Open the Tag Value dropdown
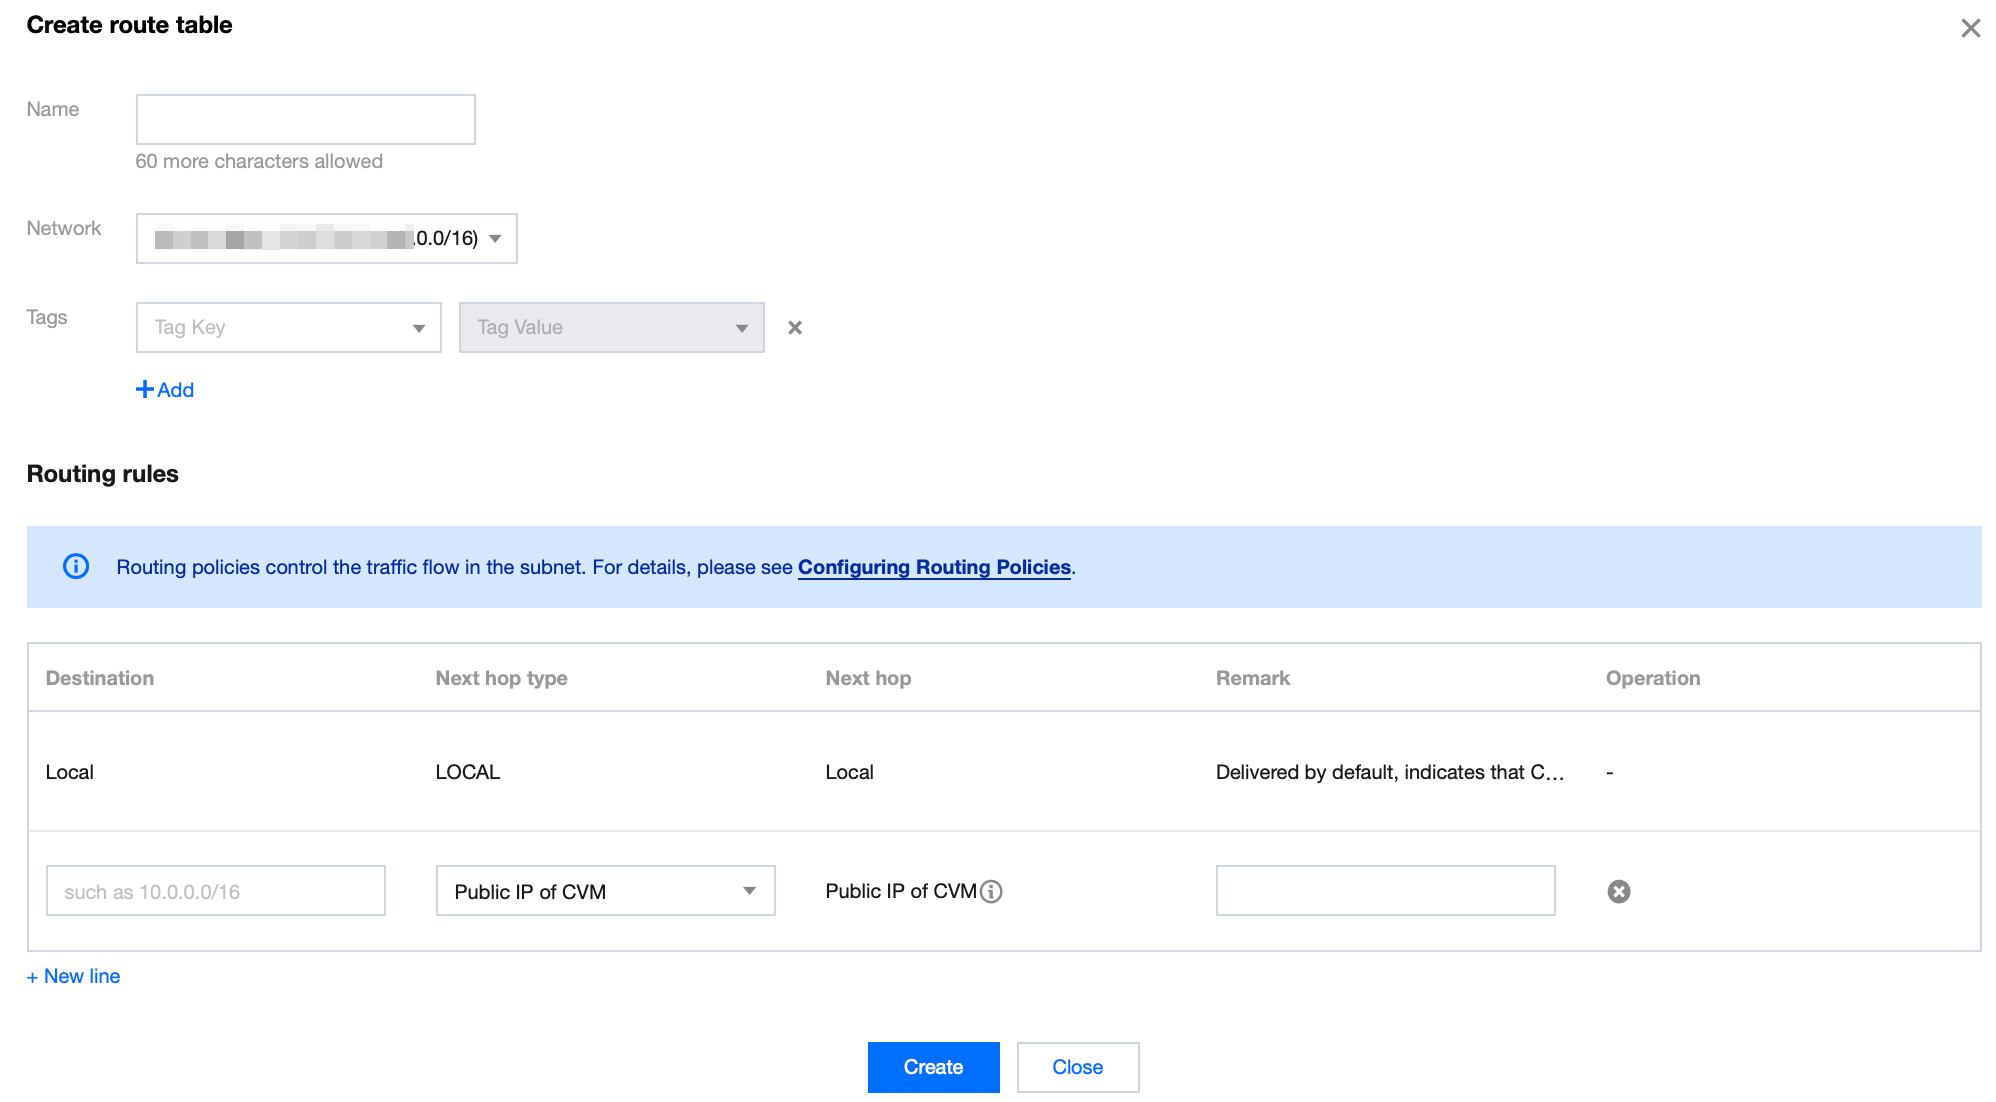The height and width of the screenshot is (1102, 1996). (611, 328)
